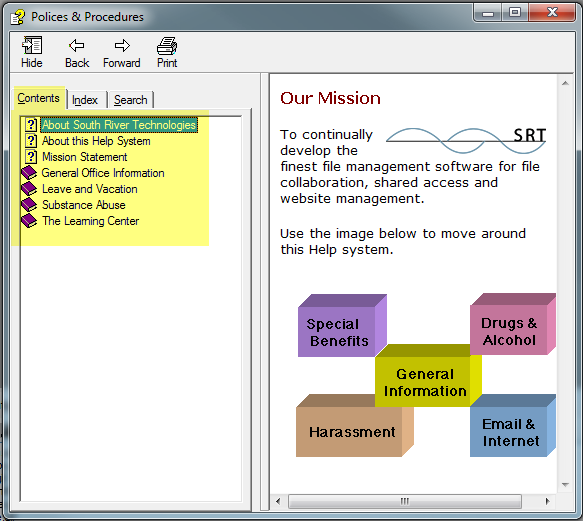Click the General Information yellow block

click(x=428, y=376)
